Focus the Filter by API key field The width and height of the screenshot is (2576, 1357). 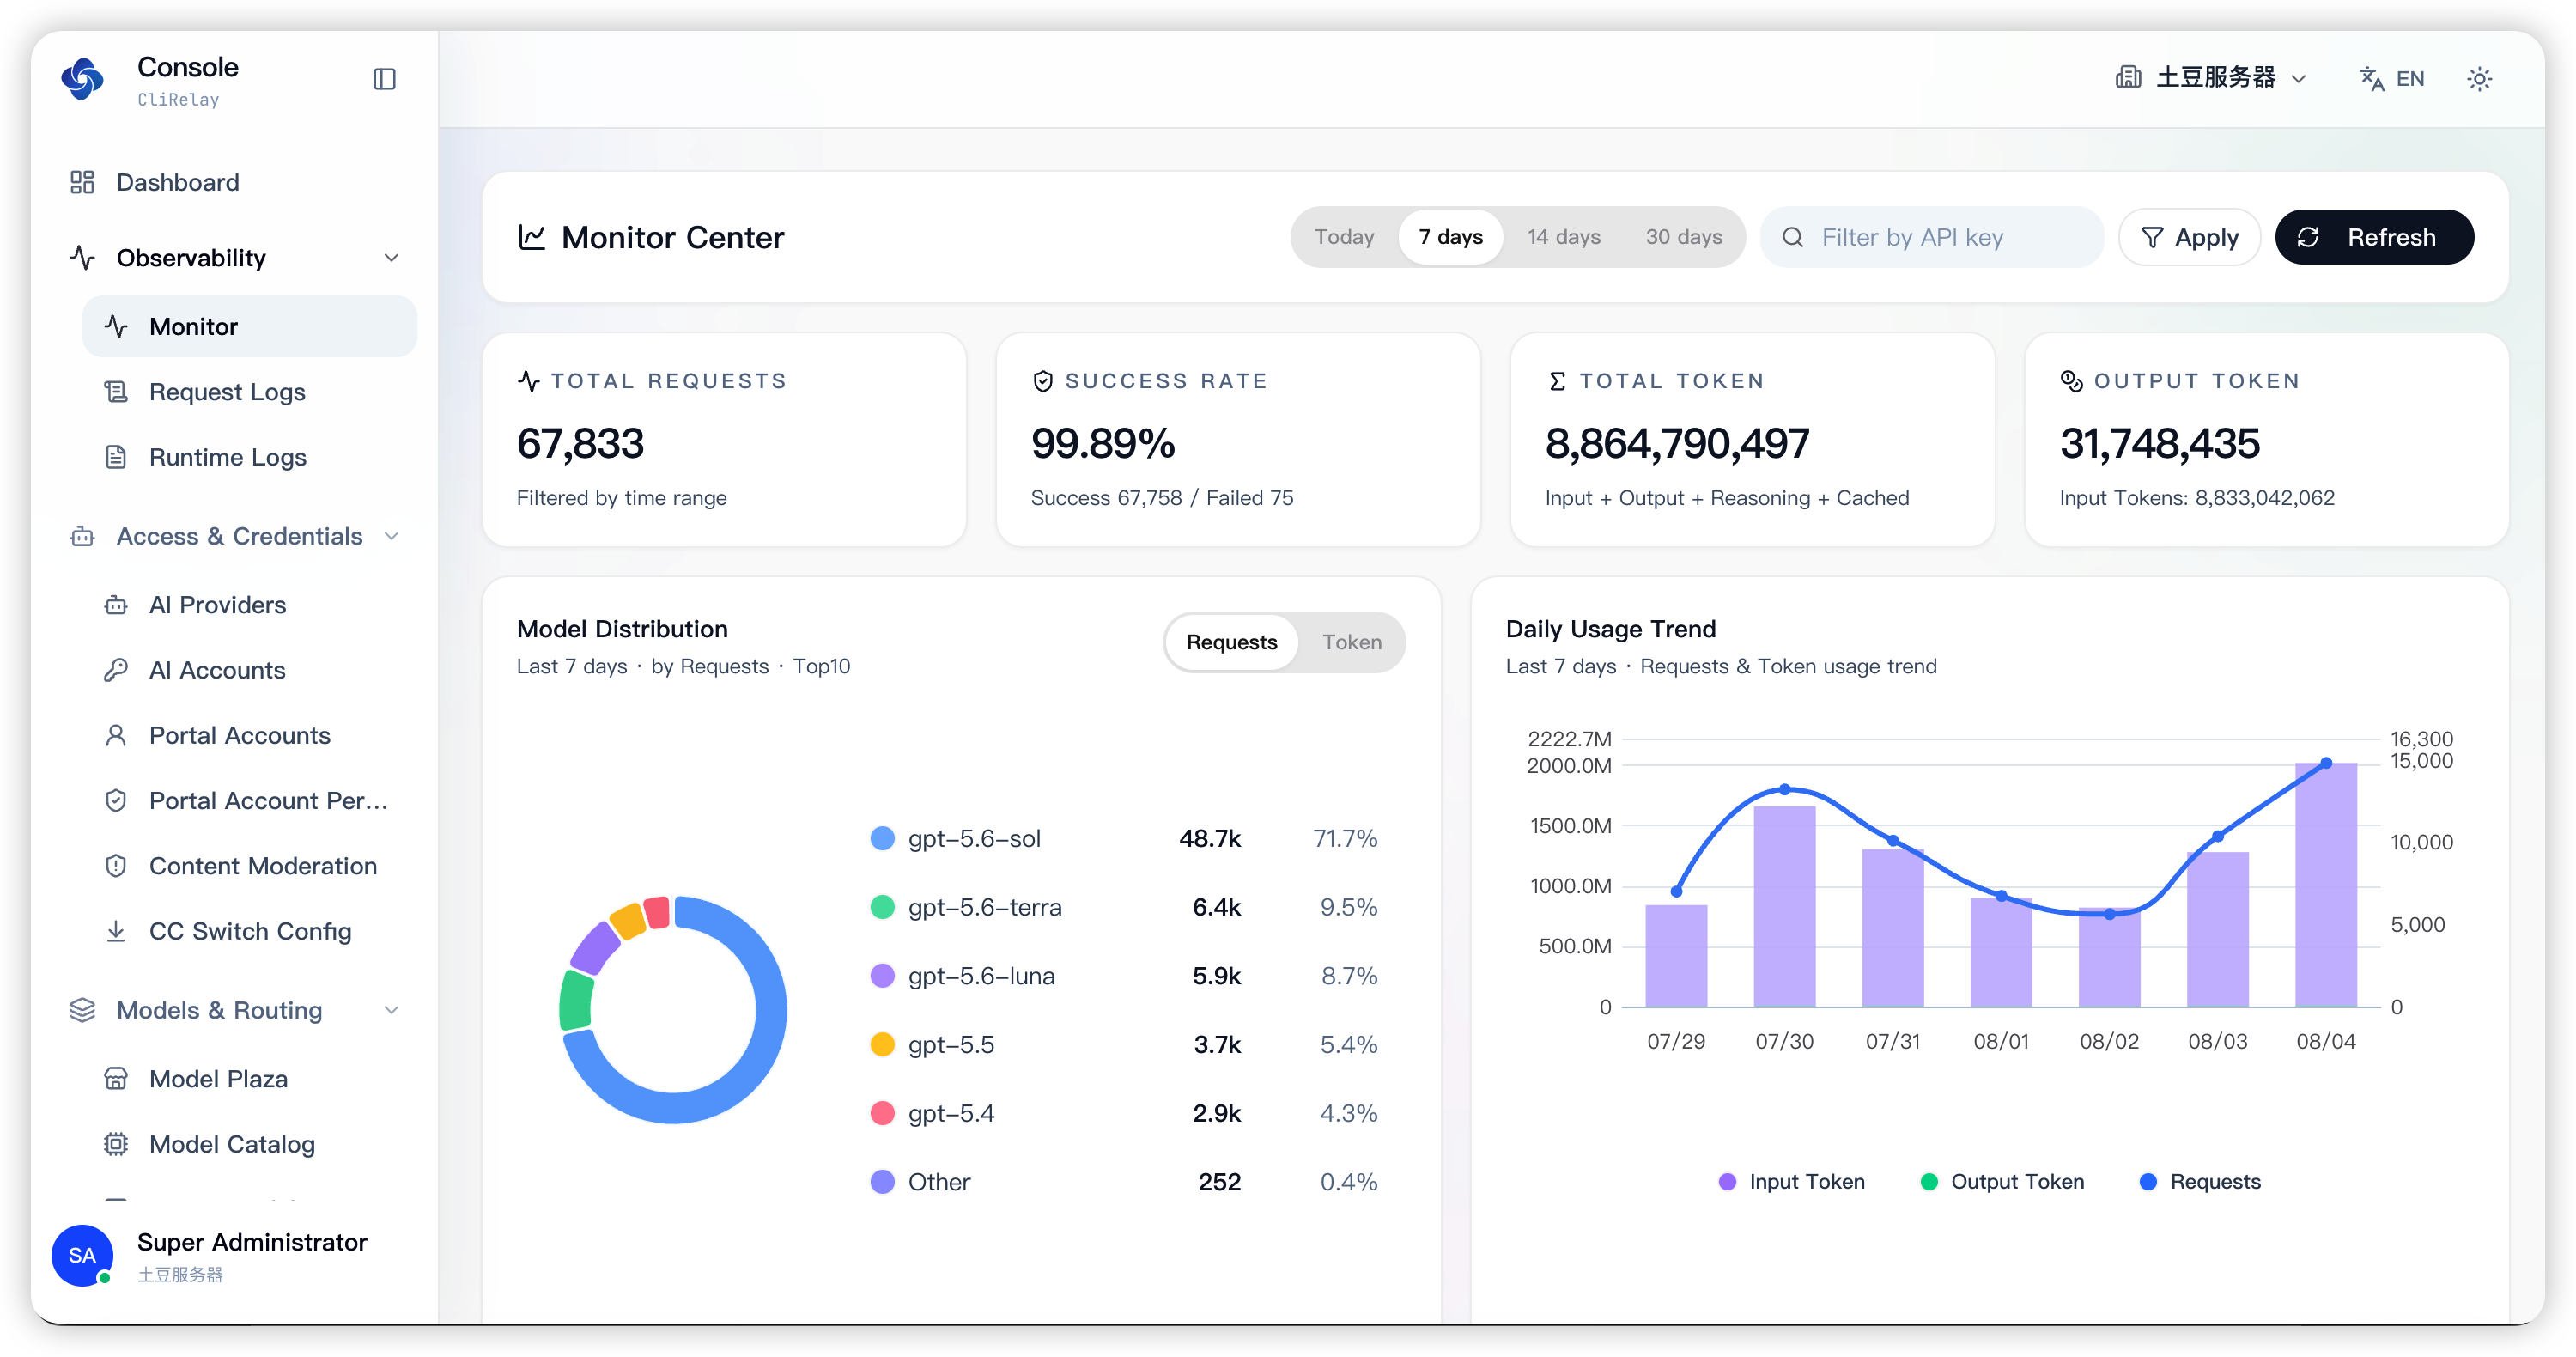pos(1932,237)
